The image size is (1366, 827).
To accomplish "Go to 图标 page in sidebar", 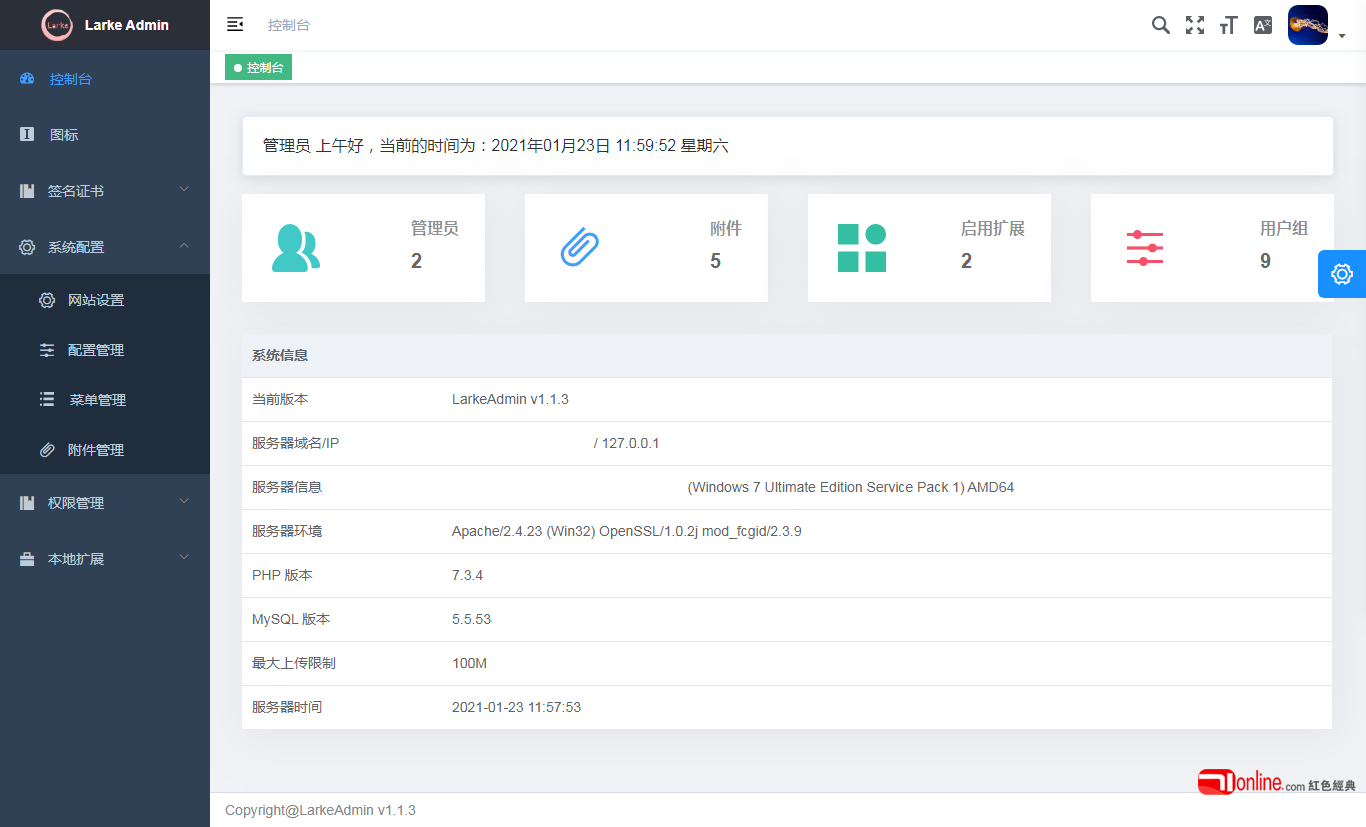I will coord(105,134).
